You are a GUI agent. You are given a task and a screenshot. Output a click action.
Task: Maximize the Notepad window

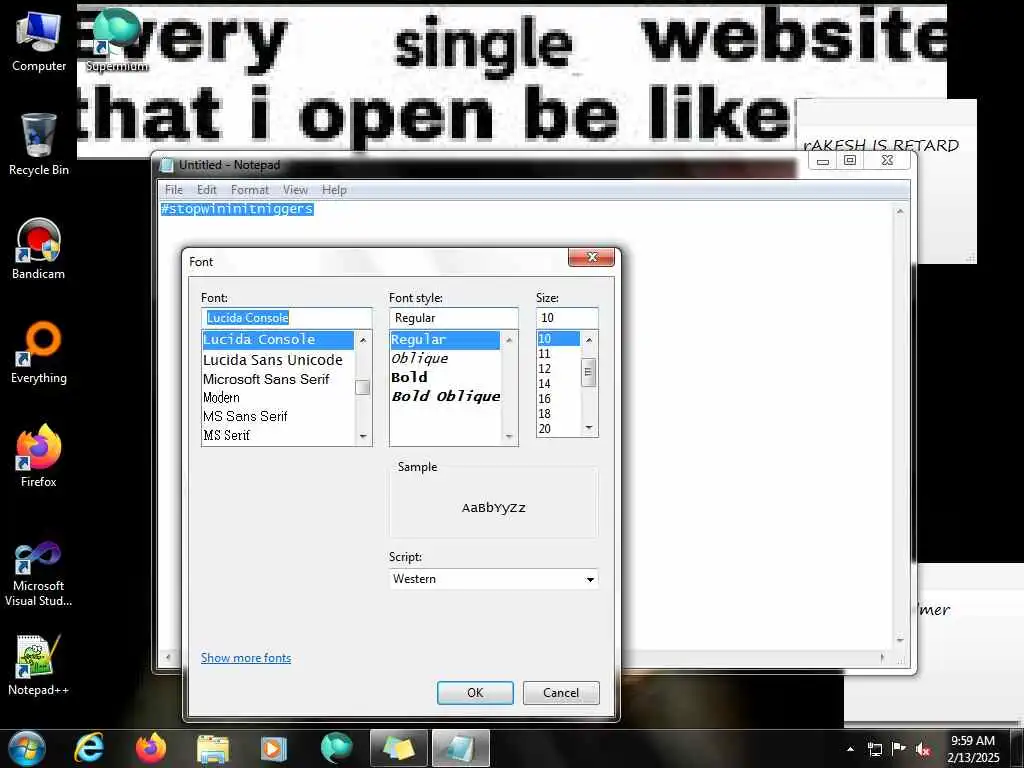(x=850, y=161)
